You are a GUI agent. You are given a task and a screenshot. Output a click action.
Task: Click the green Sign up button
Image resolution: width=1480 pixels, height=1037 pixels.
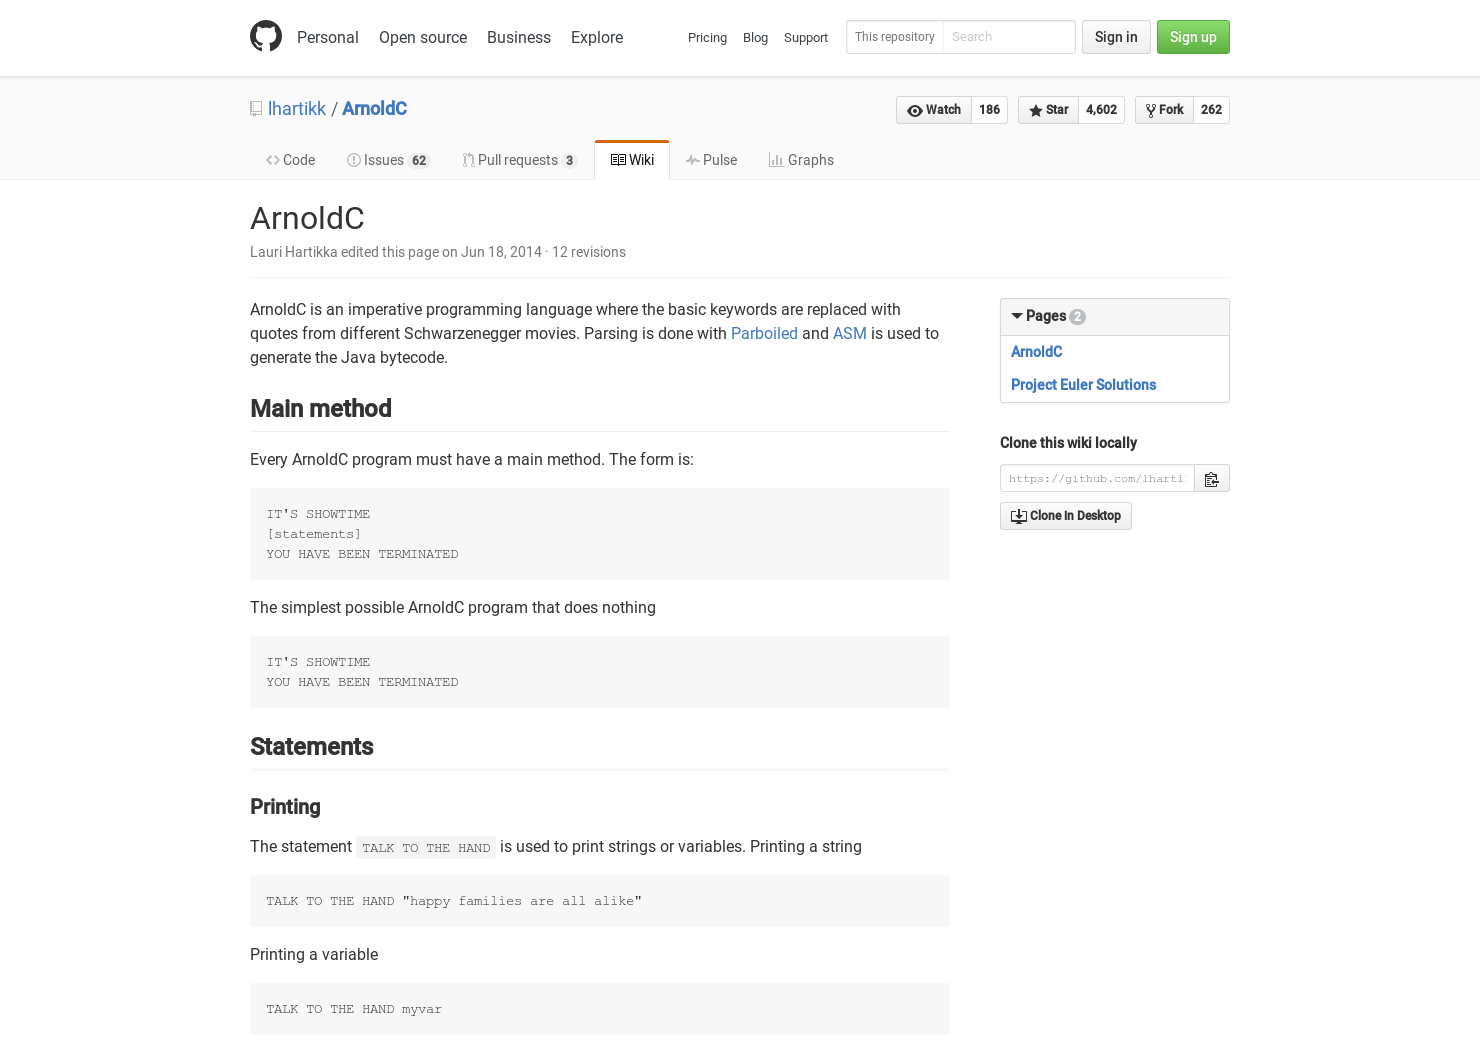1193,37
